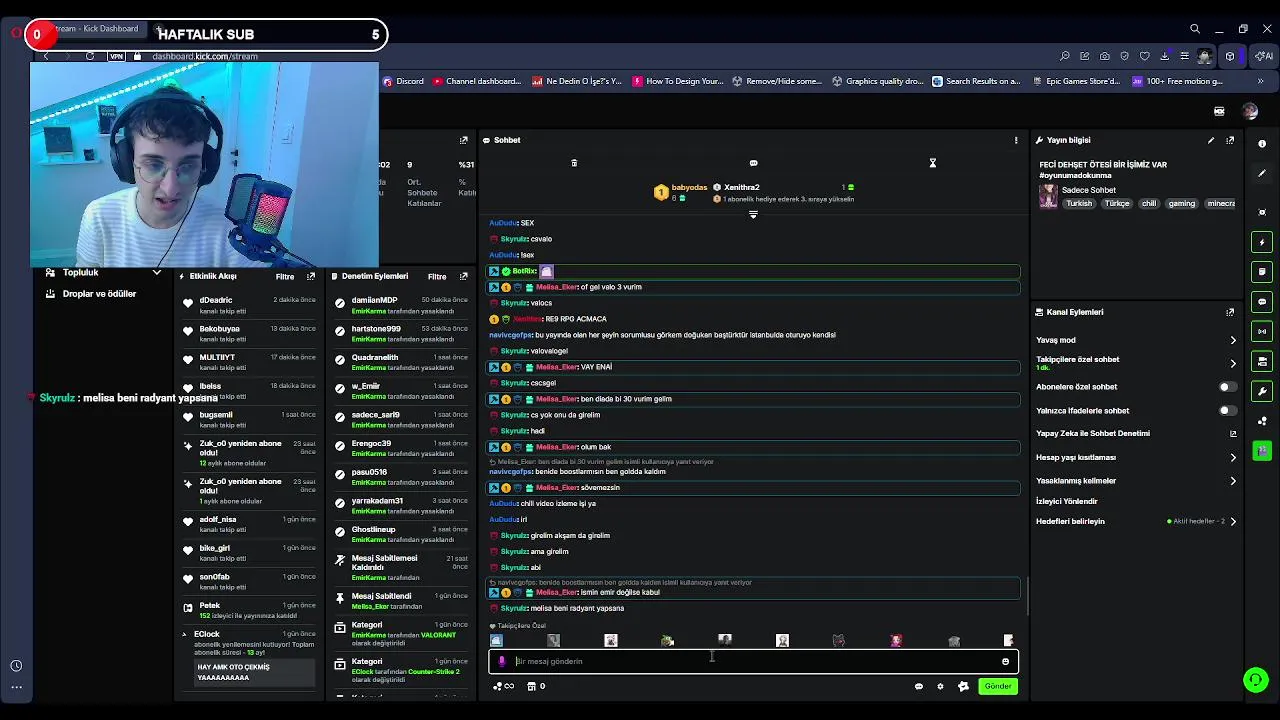Open profile avatar at top right of dashboard

click(1250, 112)
